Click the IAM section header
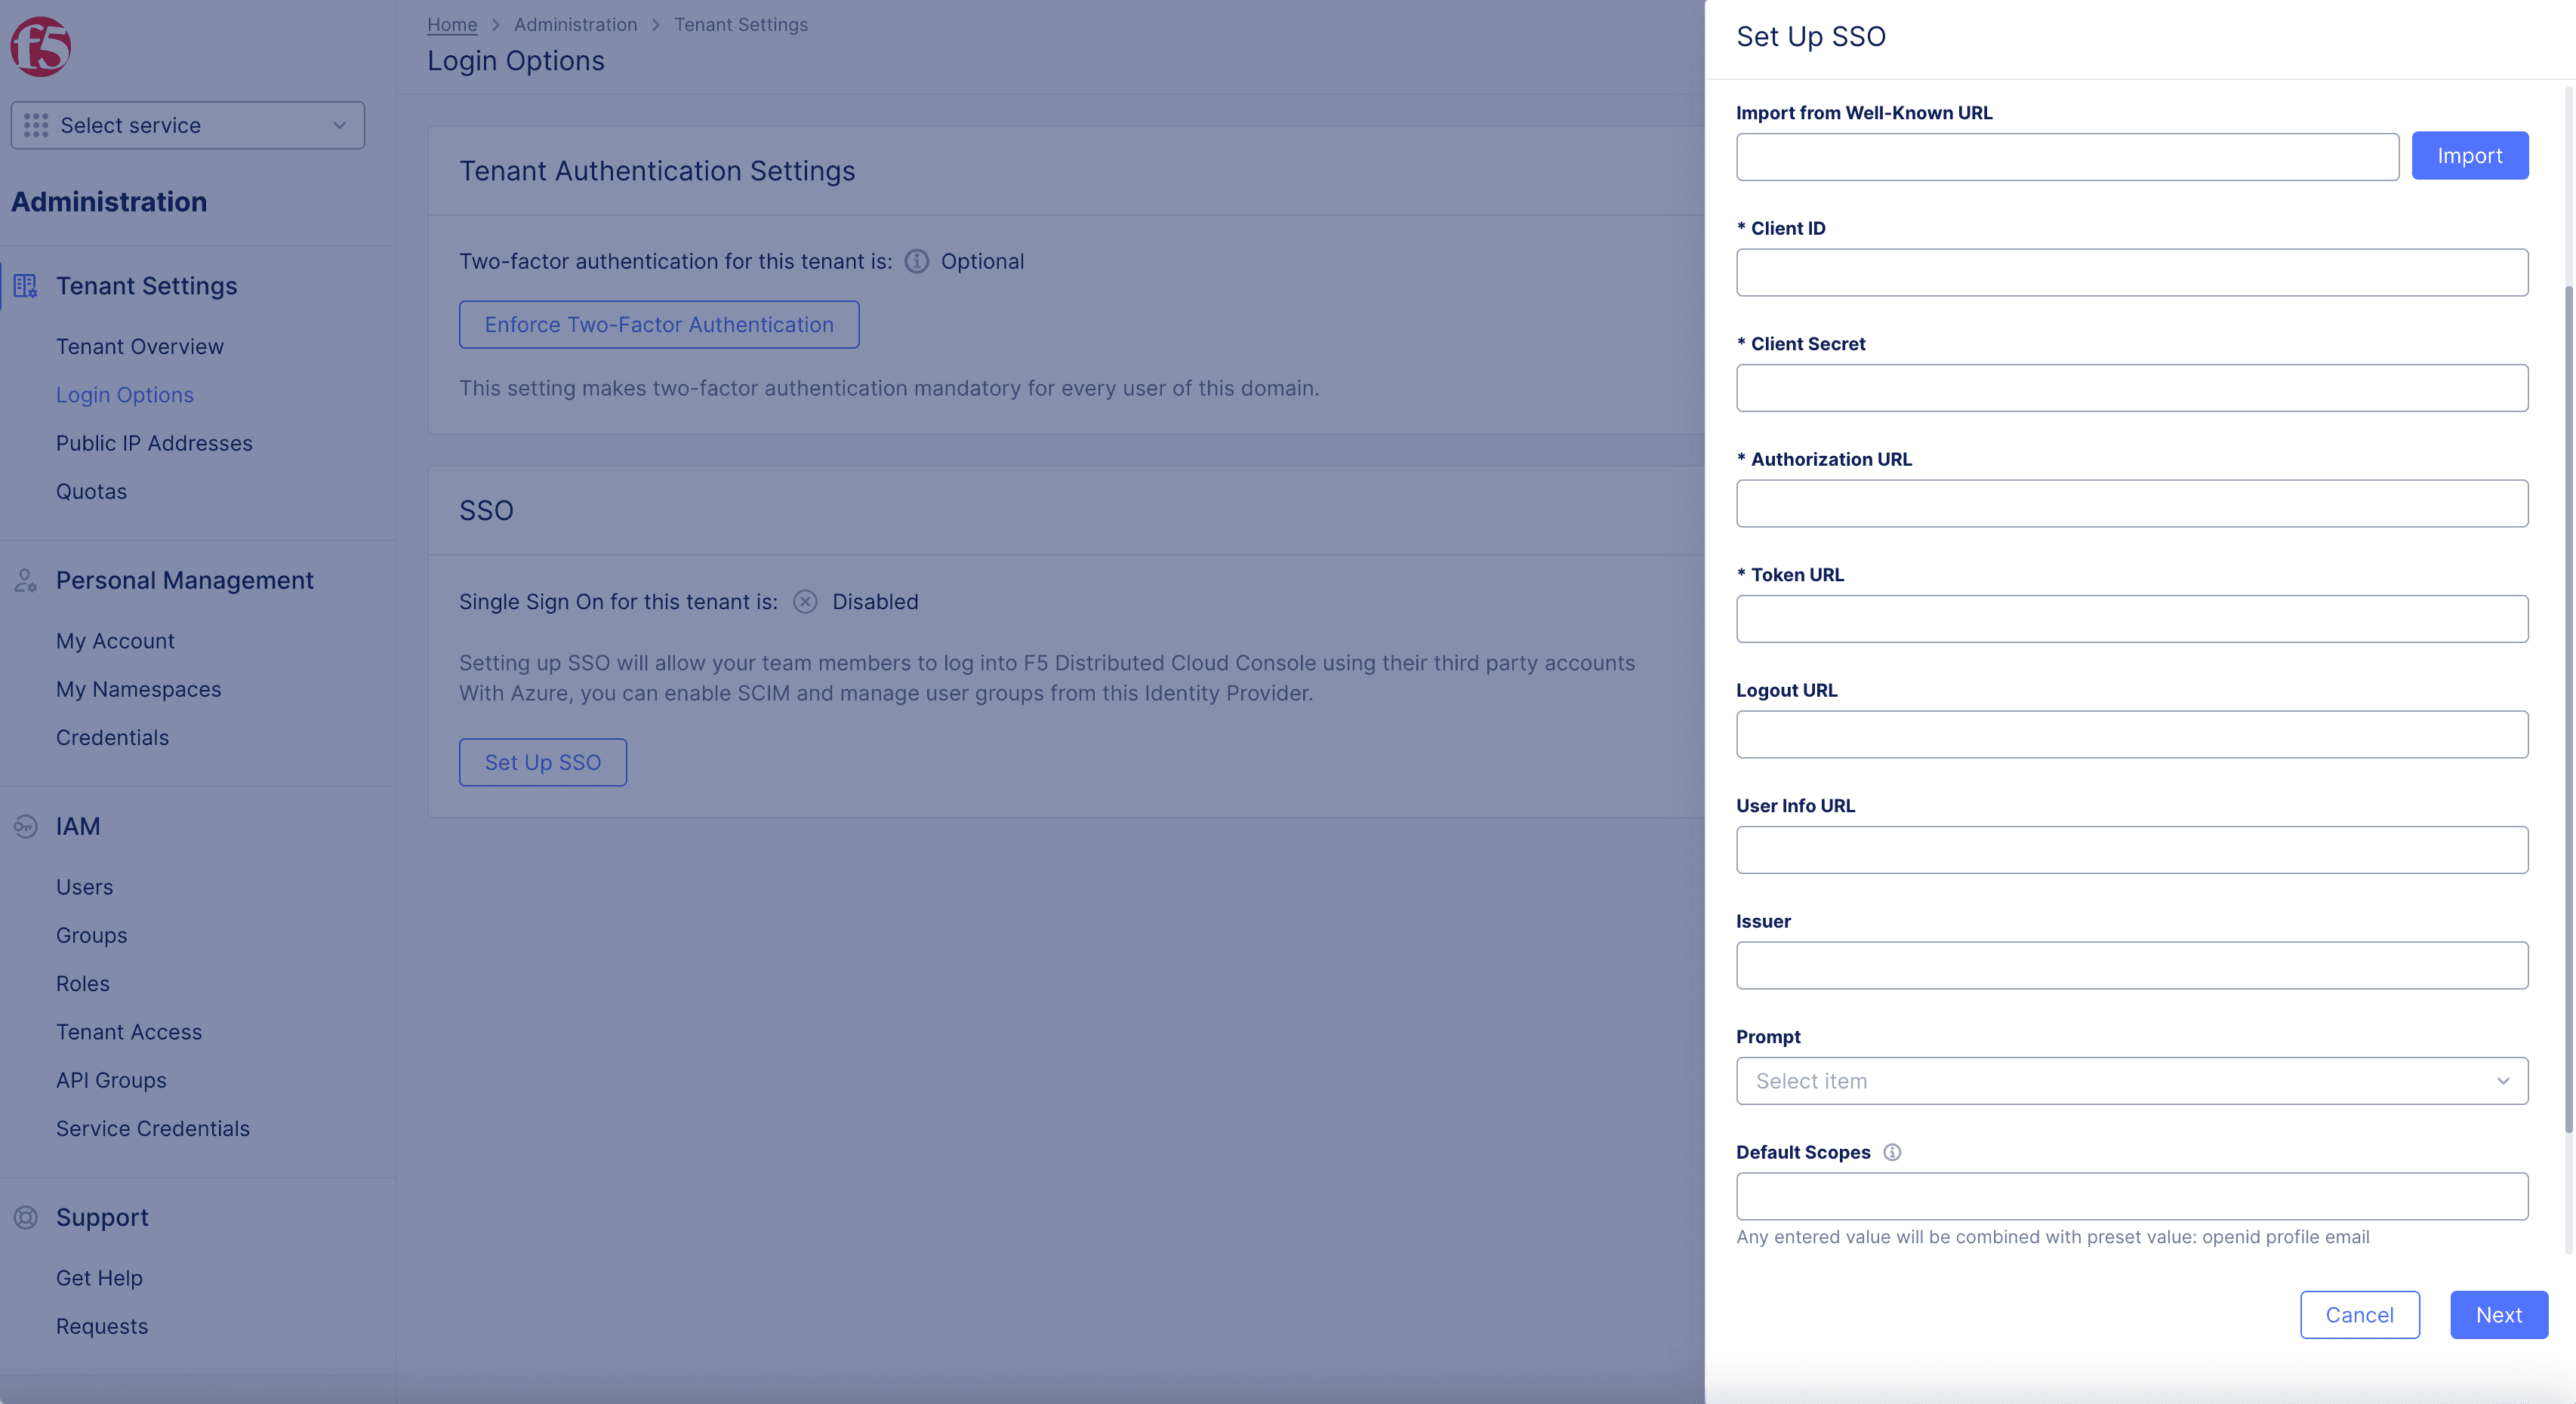 78,826
